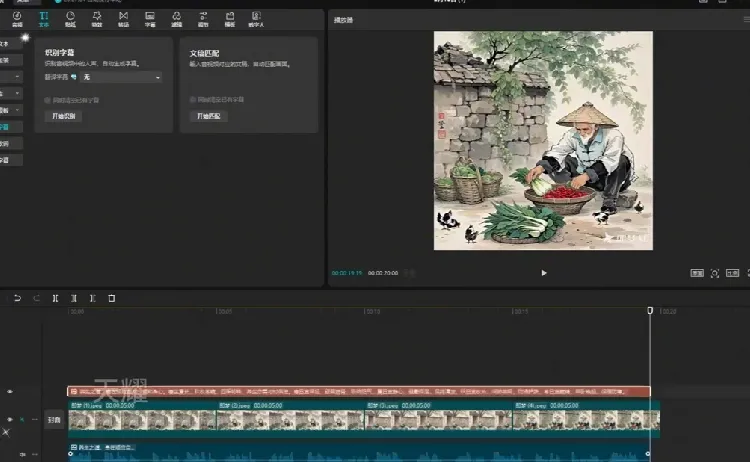
Task: Toggle visibility eye of the video track
Action: click(x=10, y=419)
